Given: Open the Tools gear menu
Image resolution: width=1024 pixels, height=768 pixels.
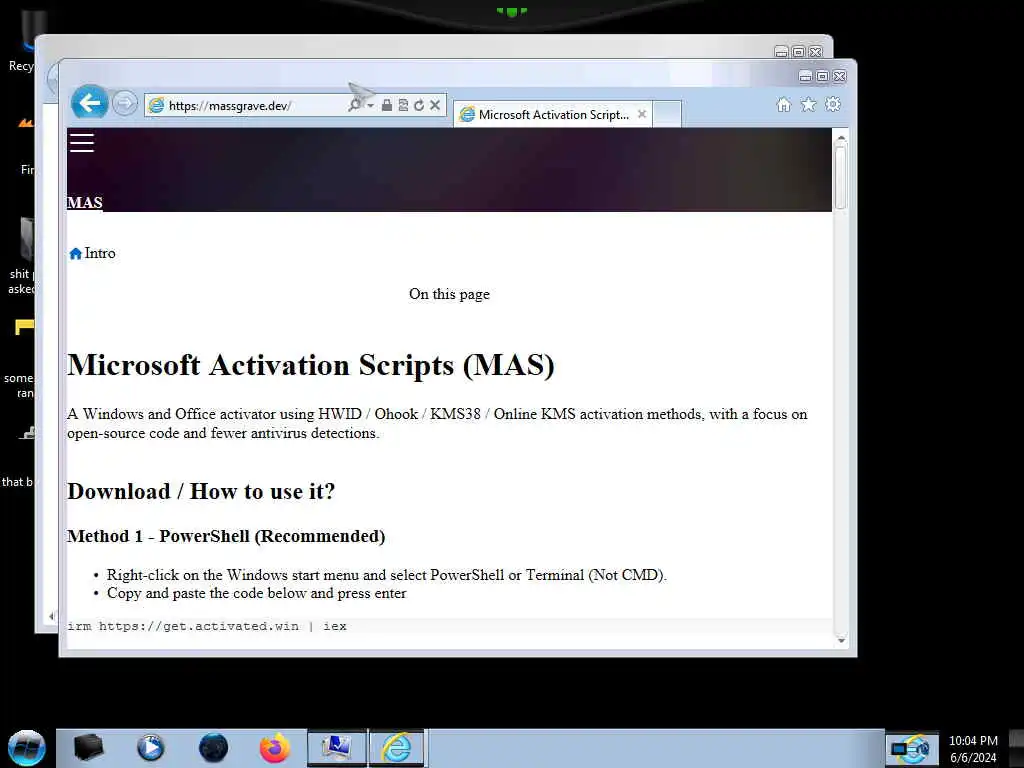Looking at the screenshot, I should (x=833, y=104).
